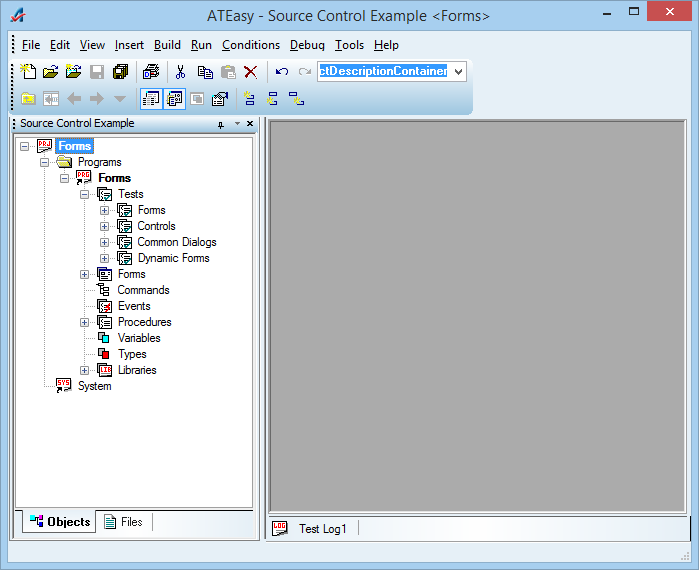The height and width of the screenshot is (570, 699).
Task: Click the Copy icon
Action: pos(205,72)
